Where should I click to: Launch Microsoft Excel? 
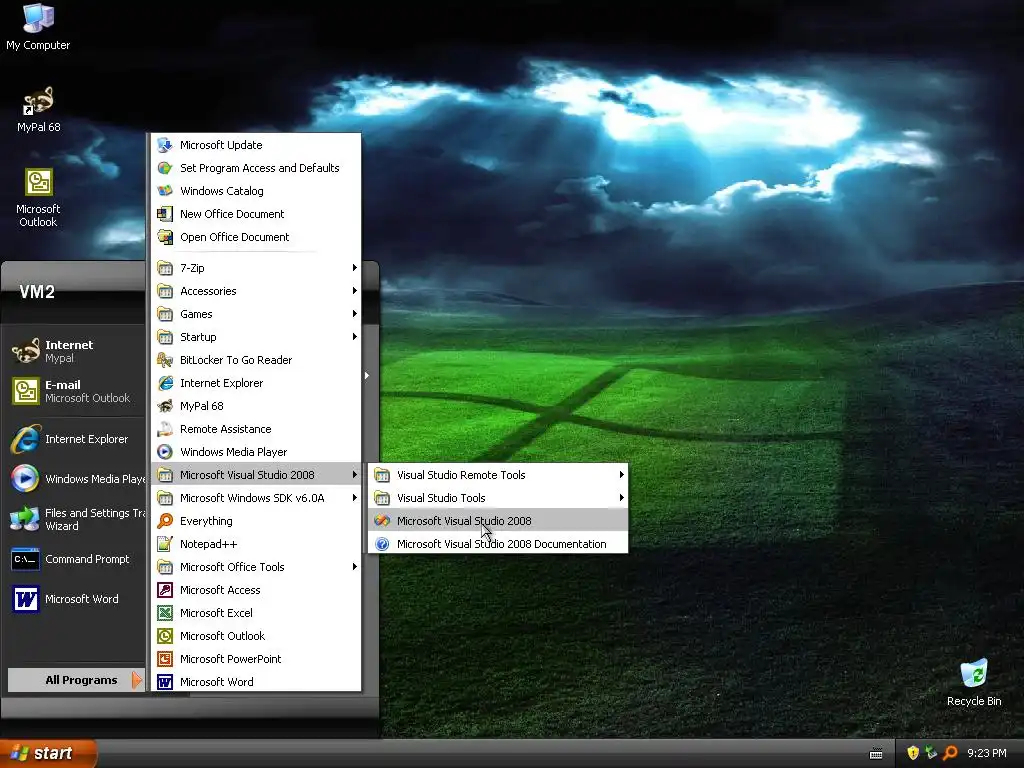pos(256,613)
